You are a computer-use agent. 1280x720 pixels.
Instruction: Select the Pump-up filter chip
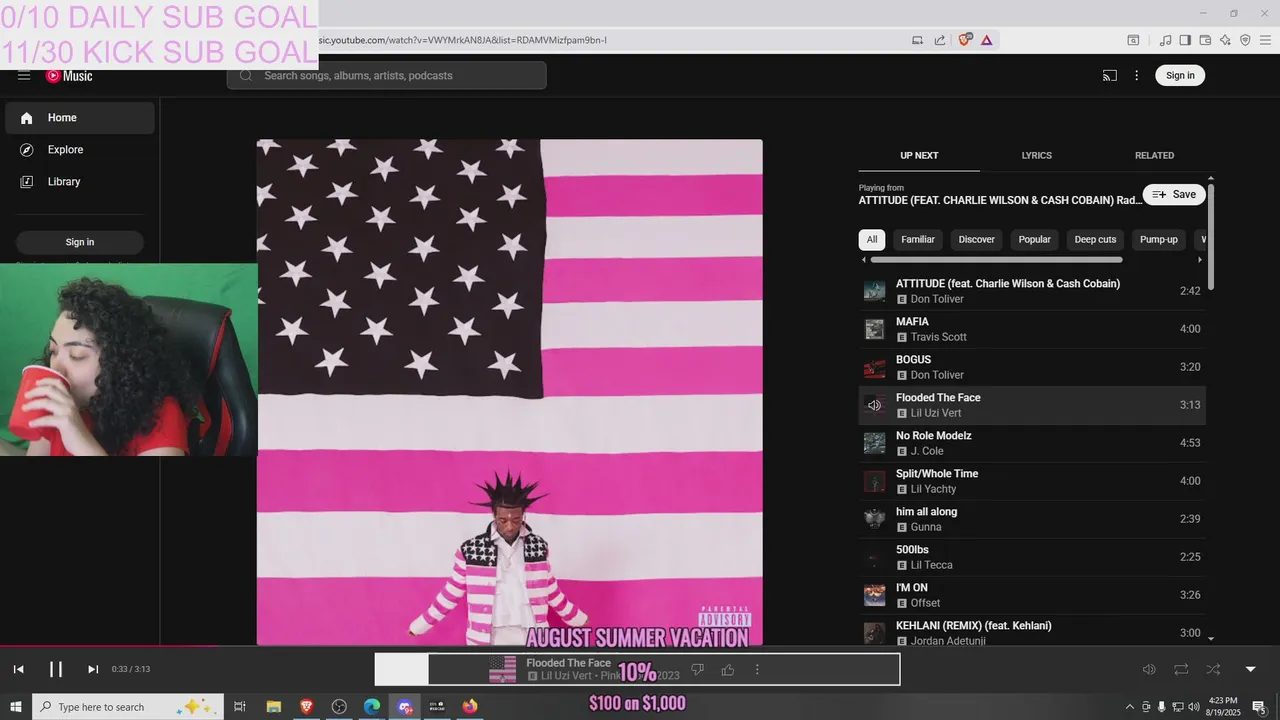pyautogui.click(x=1159, y=240)
